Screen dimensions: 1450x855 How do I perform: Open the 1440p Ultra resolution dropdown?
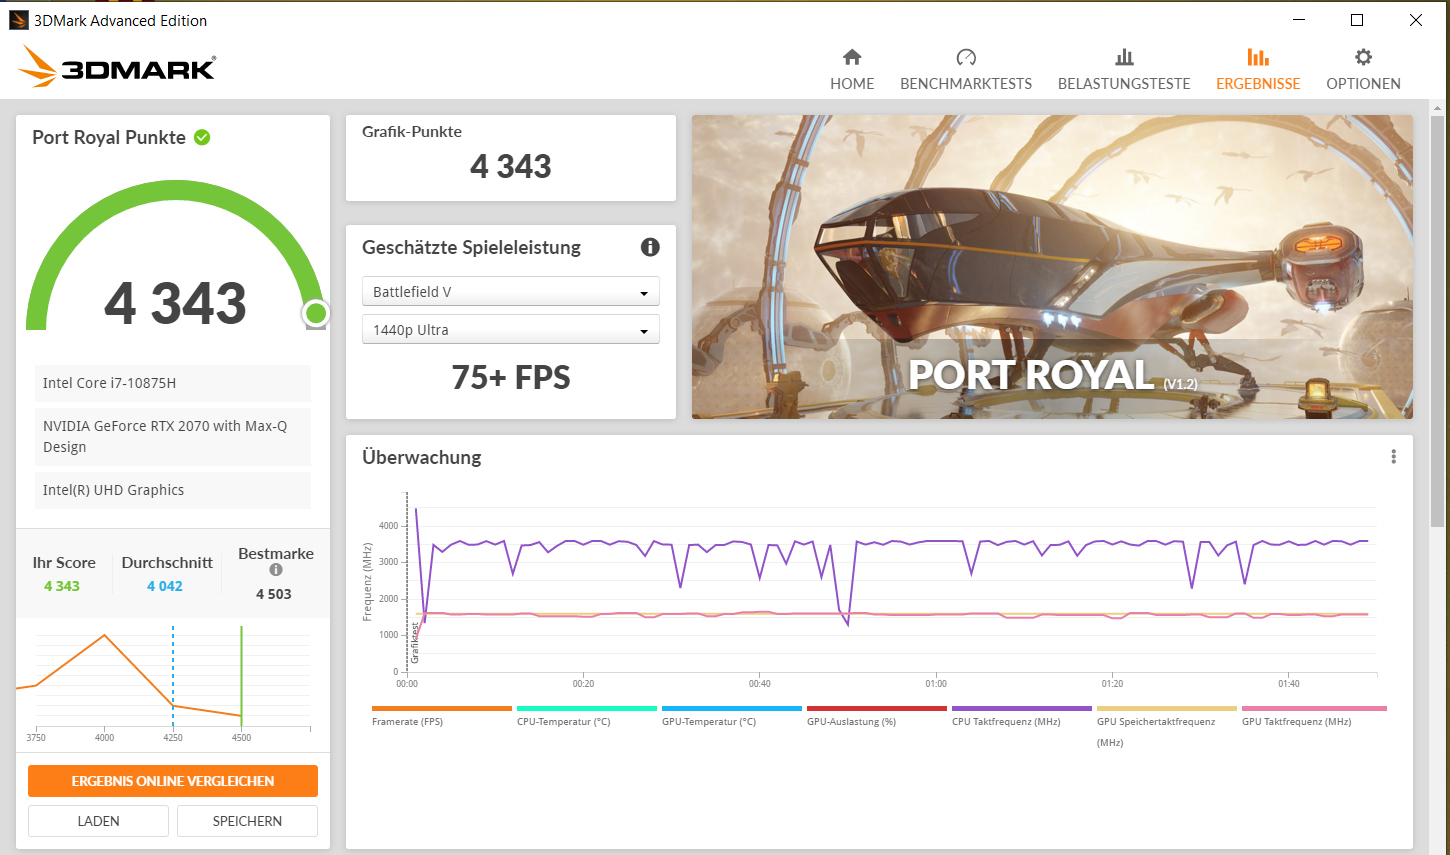pos(511,329)
